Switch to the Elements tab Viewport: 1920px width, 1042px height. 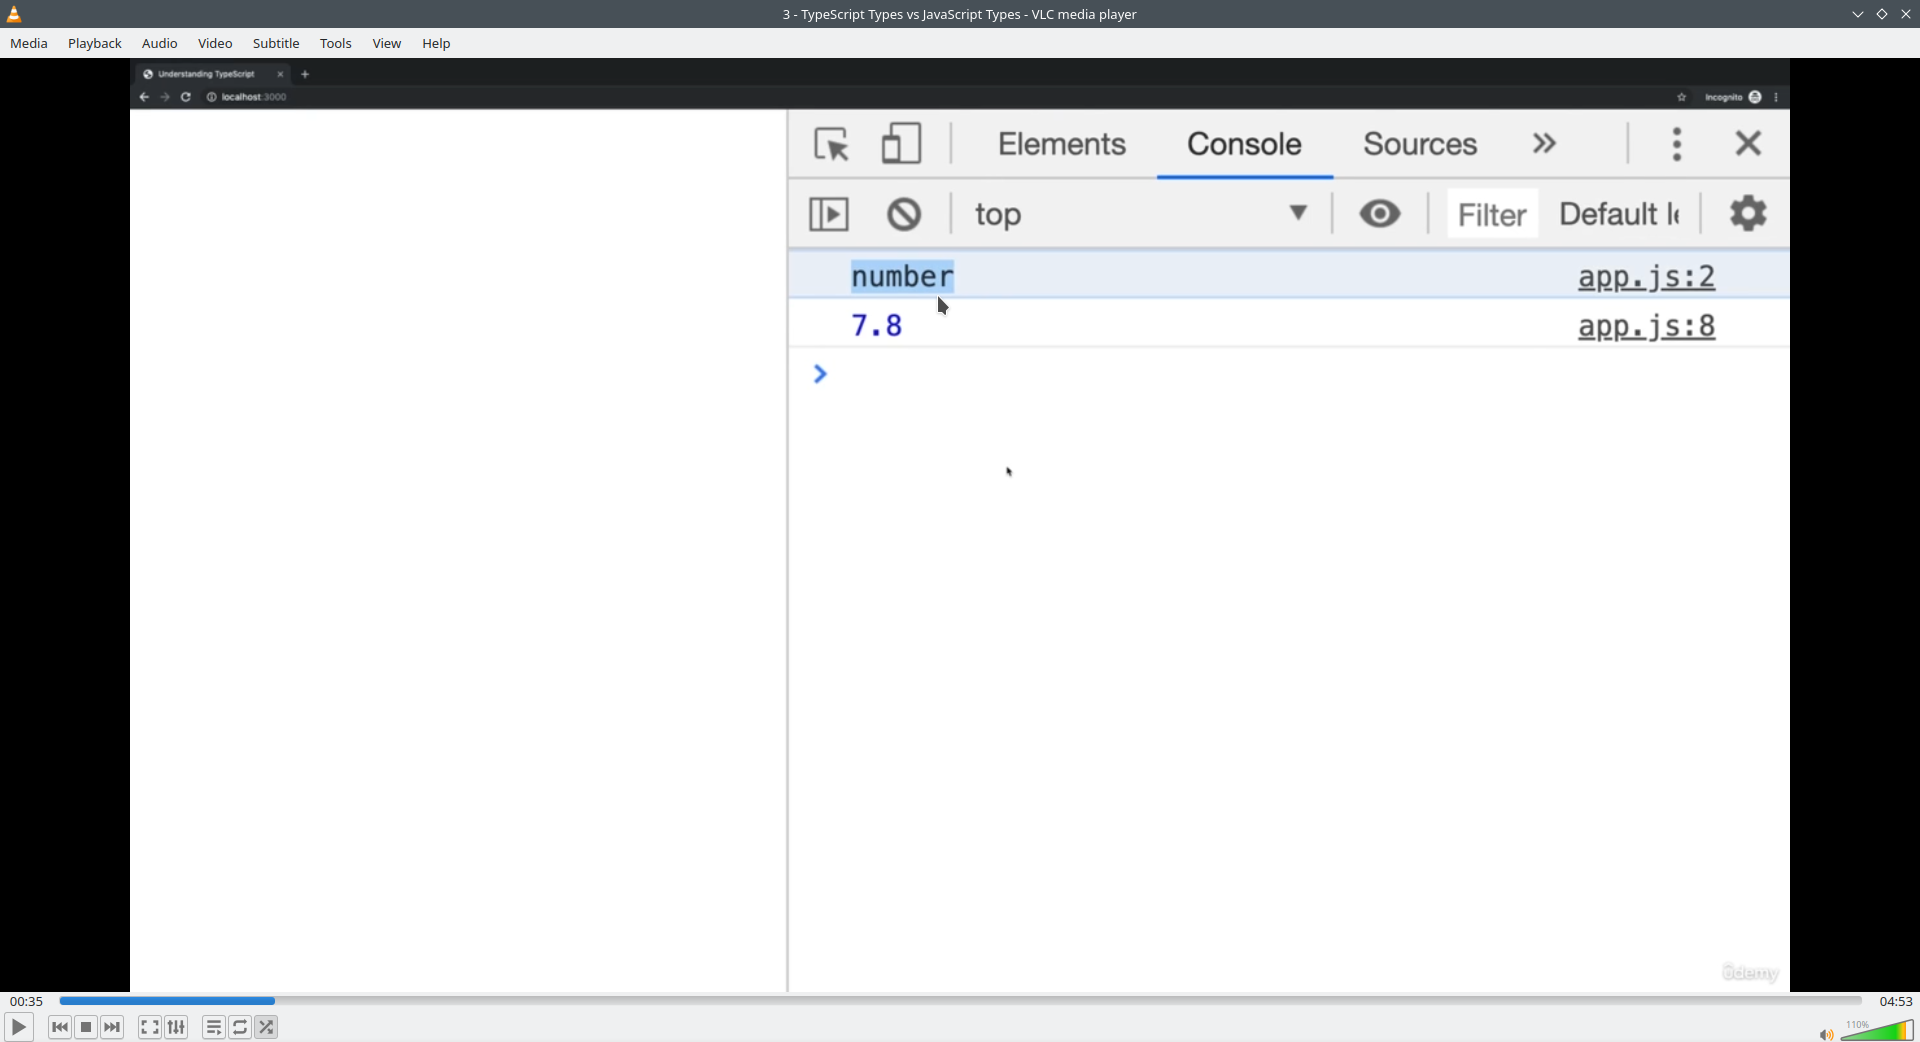(1062, 144)
